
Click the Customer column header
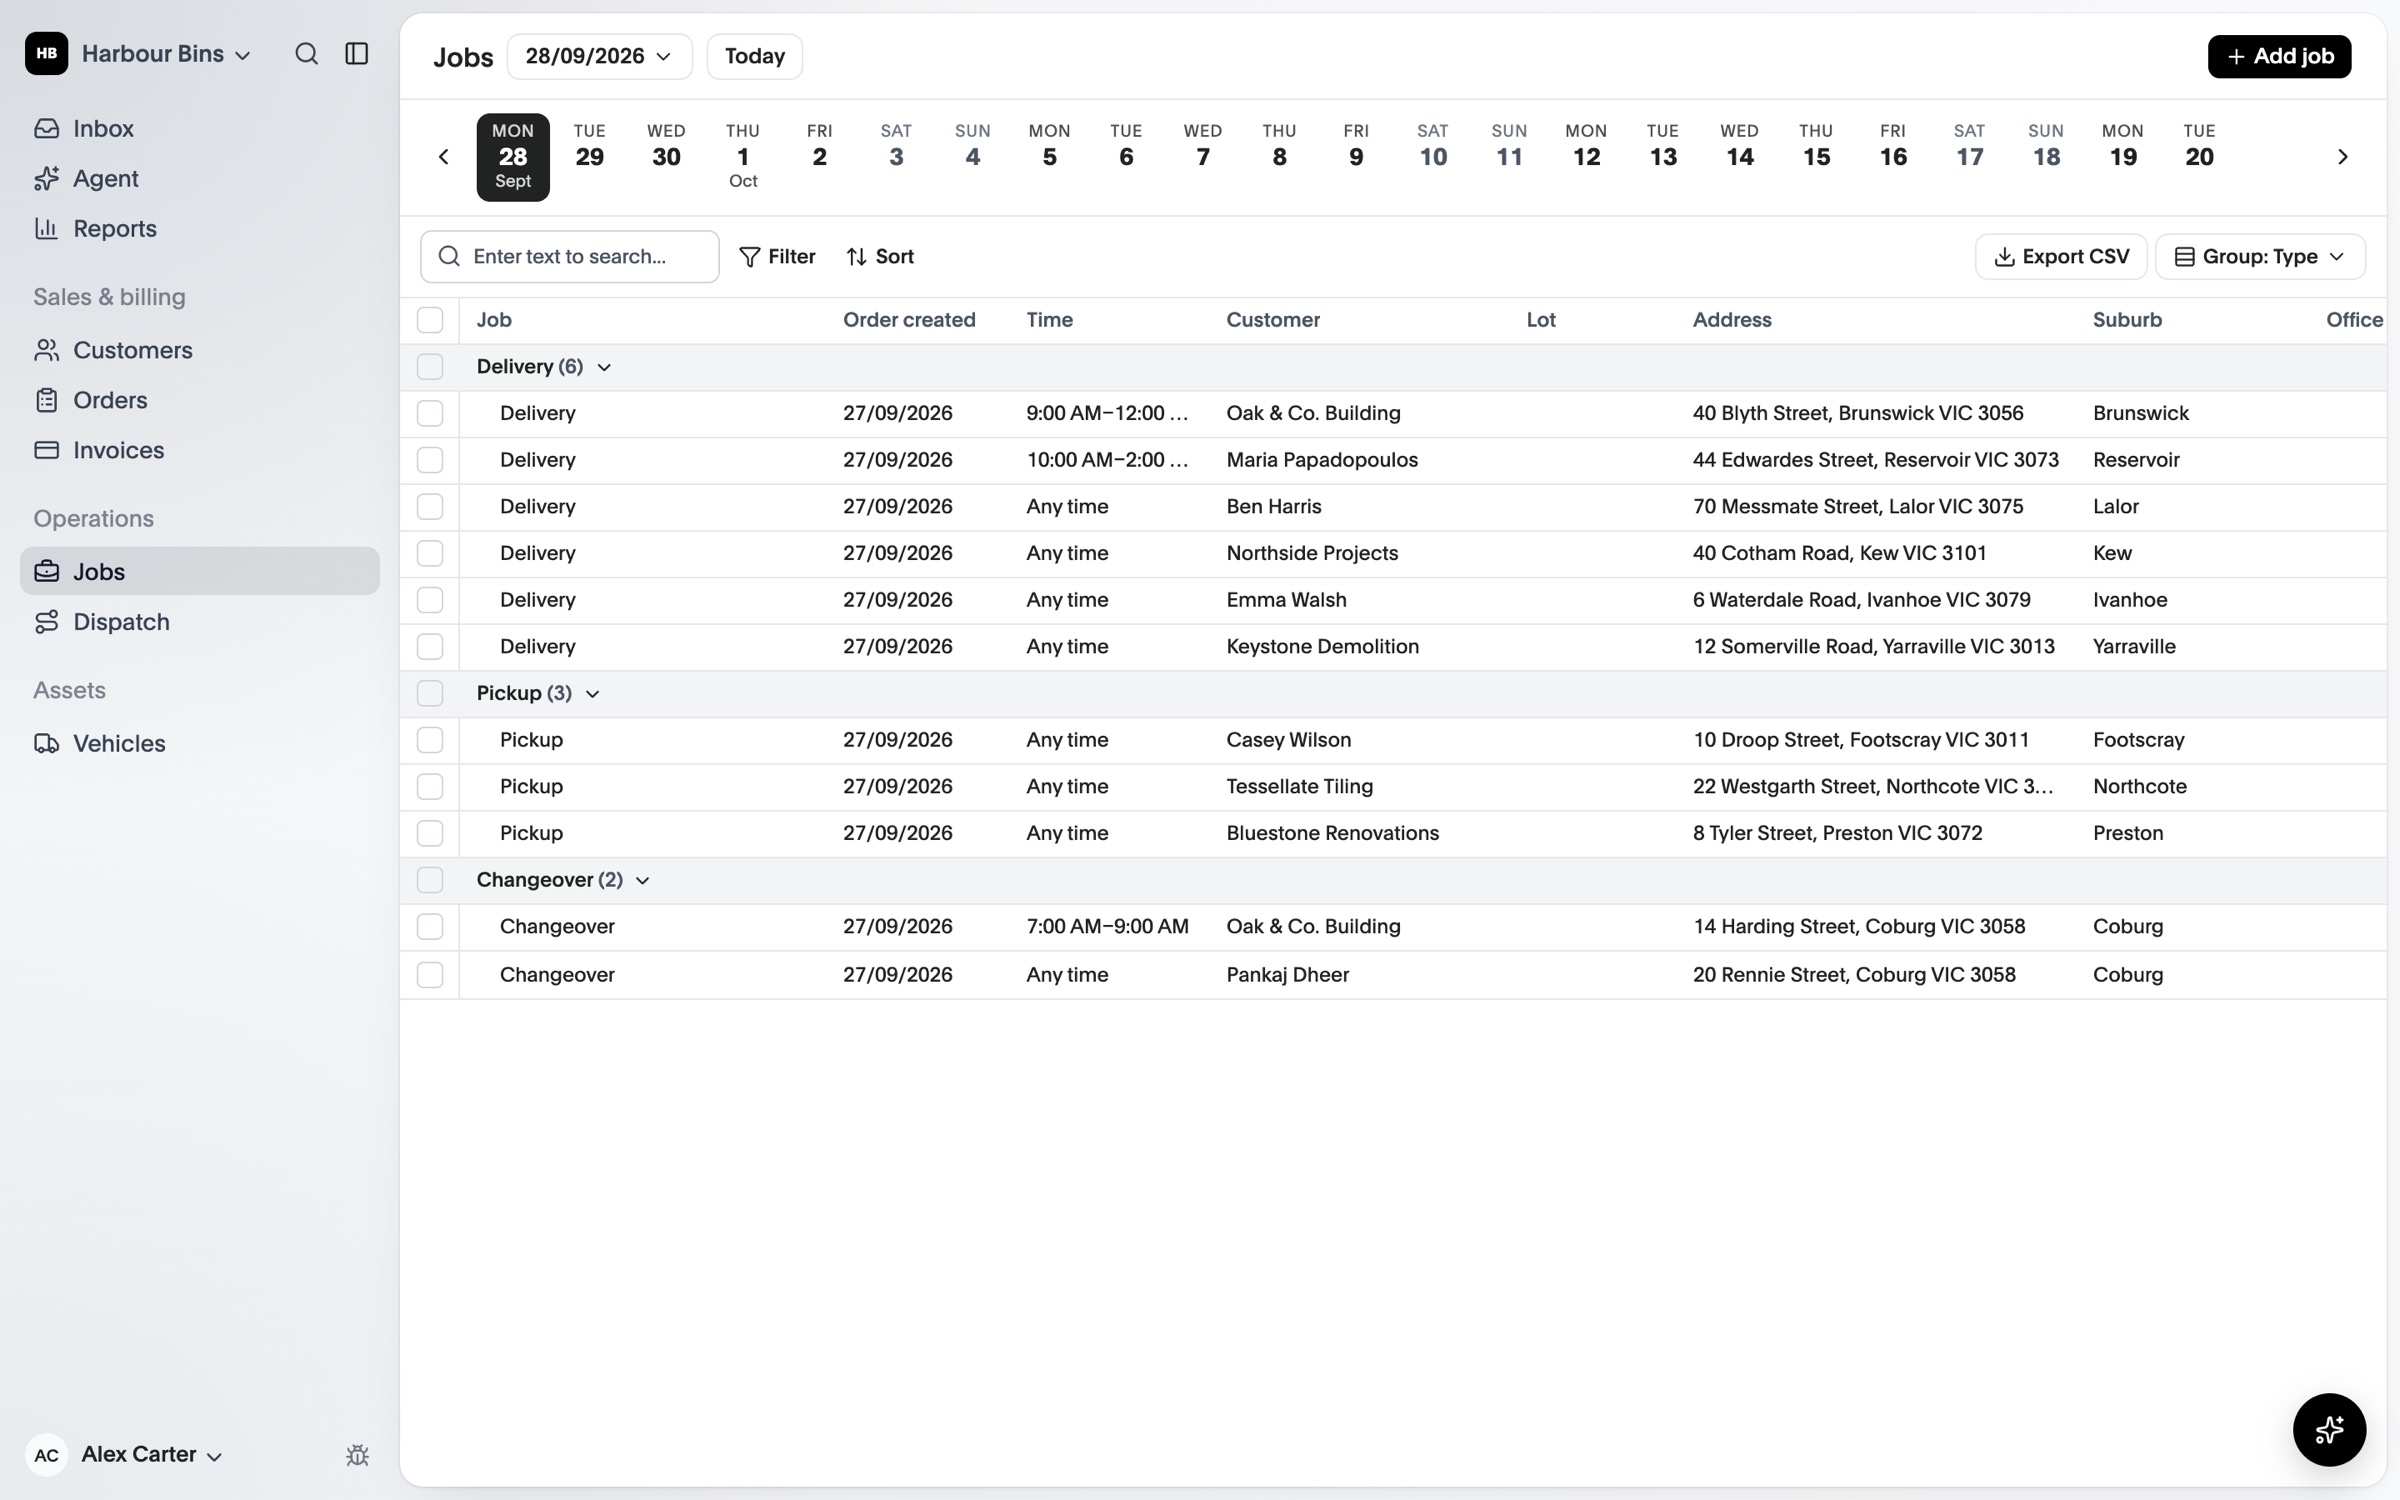tap(1272, 320)
